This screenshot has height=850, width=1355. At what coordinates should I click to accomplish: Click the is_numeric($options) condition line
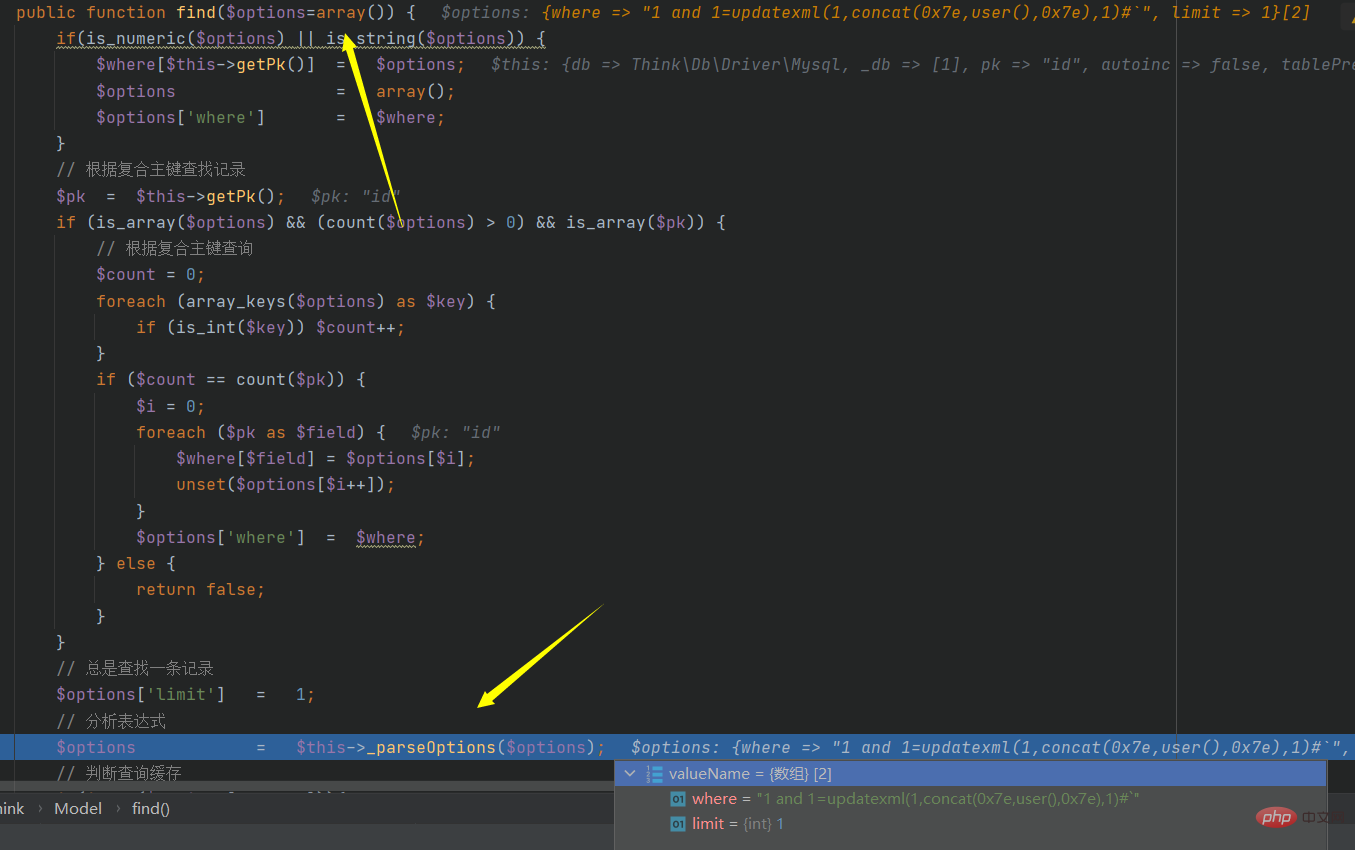pyautogui.click(x=301, y=39)
